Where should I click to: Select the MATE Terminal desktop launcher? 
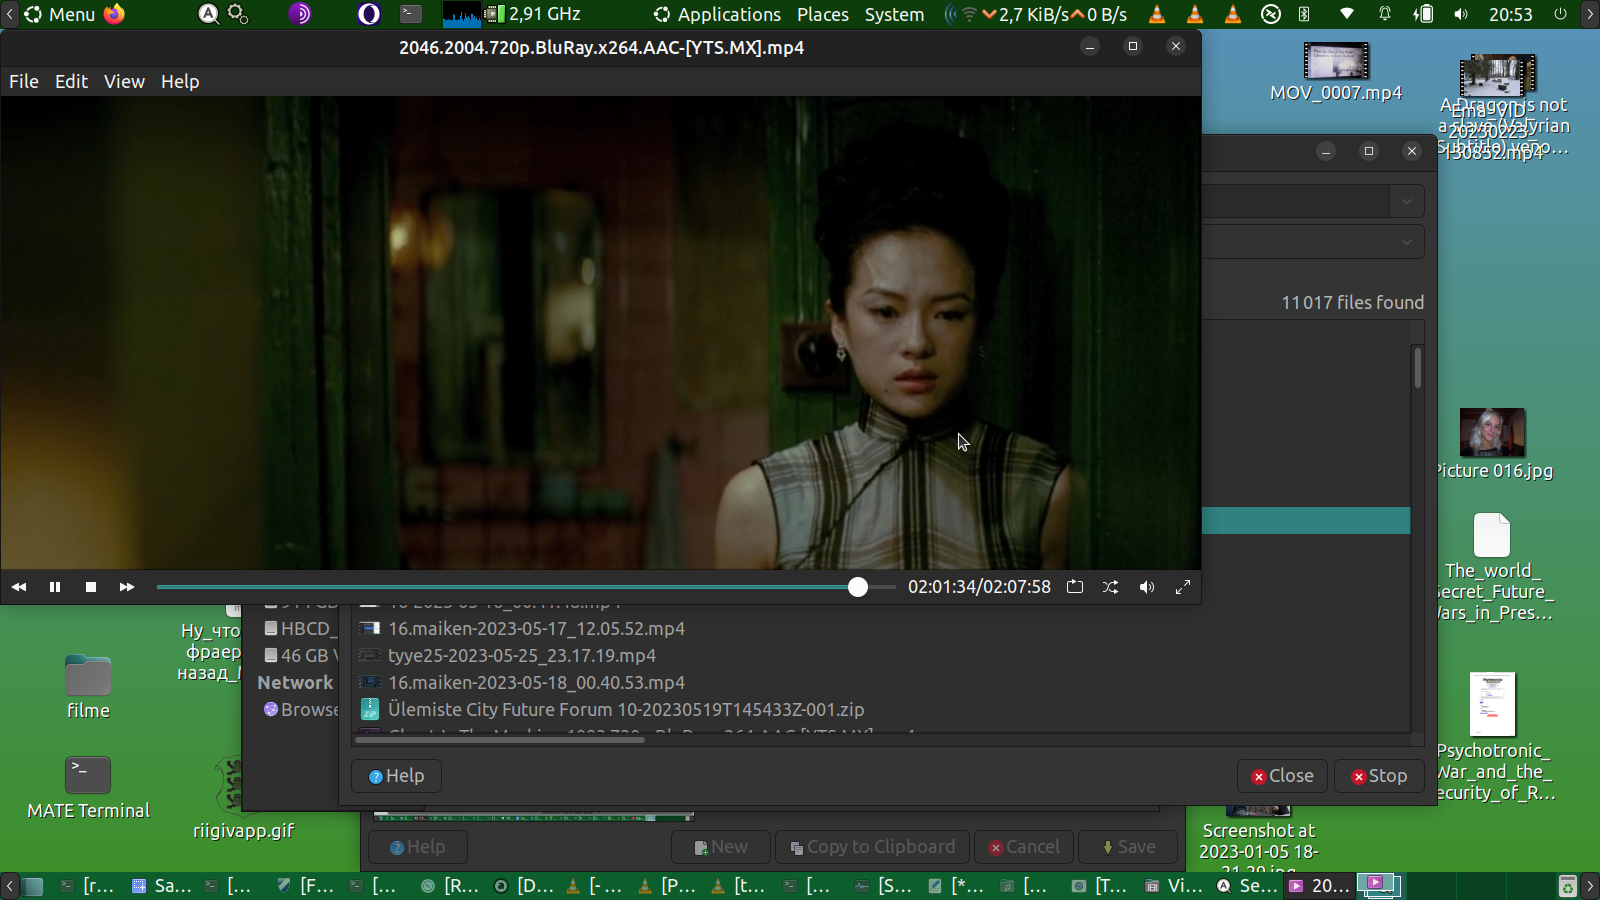88,788
